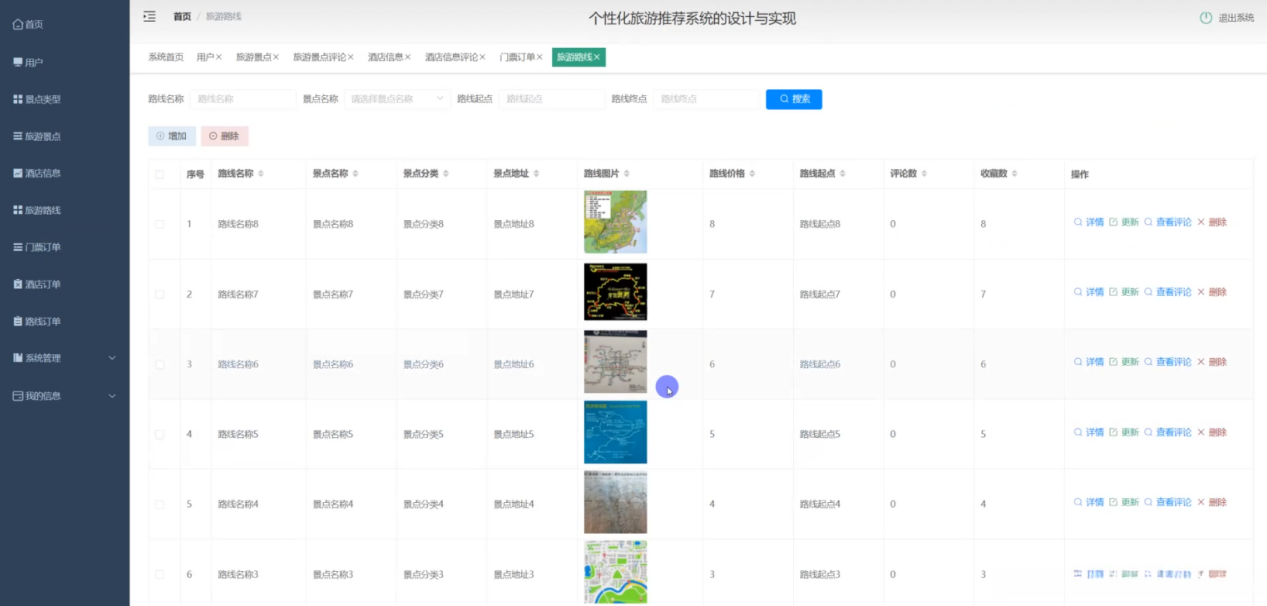Screen dimensions: 1267x606
Task: Click the 路线名称 search input field
Action: click(242, 99)
